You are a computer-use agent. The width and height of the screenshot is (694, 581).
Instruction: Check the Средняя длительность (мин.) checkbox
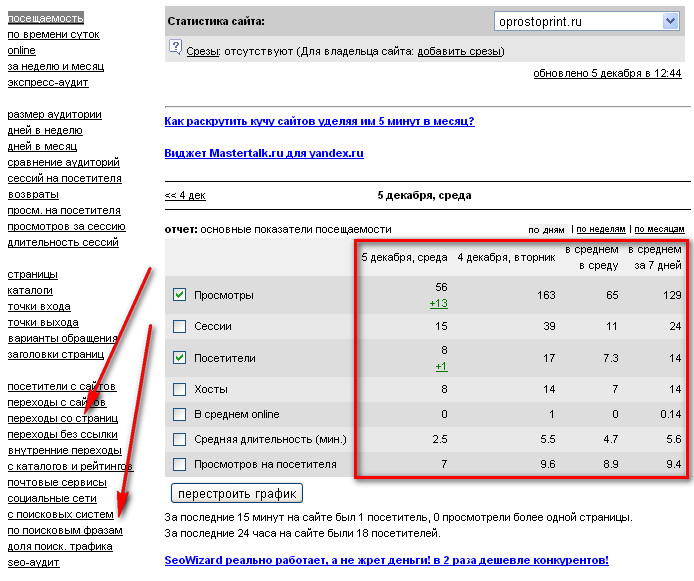[179, 439]
